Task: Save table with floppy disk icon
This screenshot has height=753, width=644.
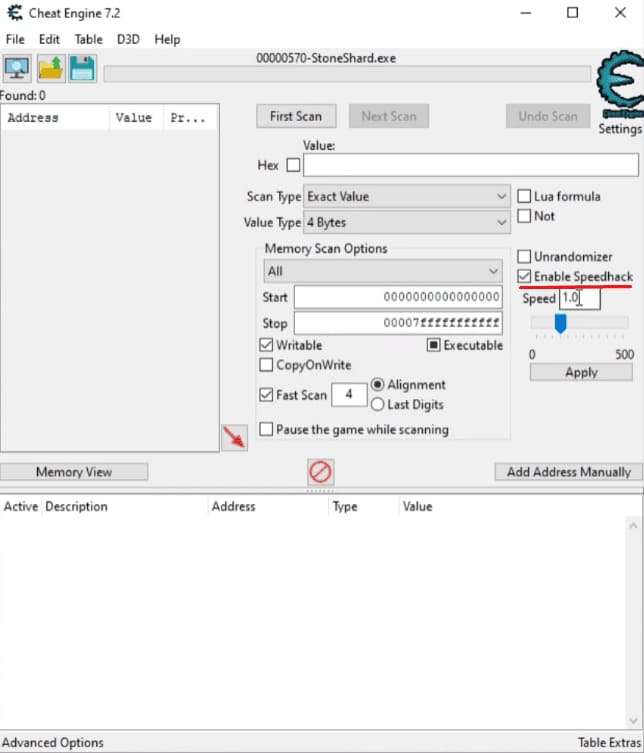Action: click(83, 69)
